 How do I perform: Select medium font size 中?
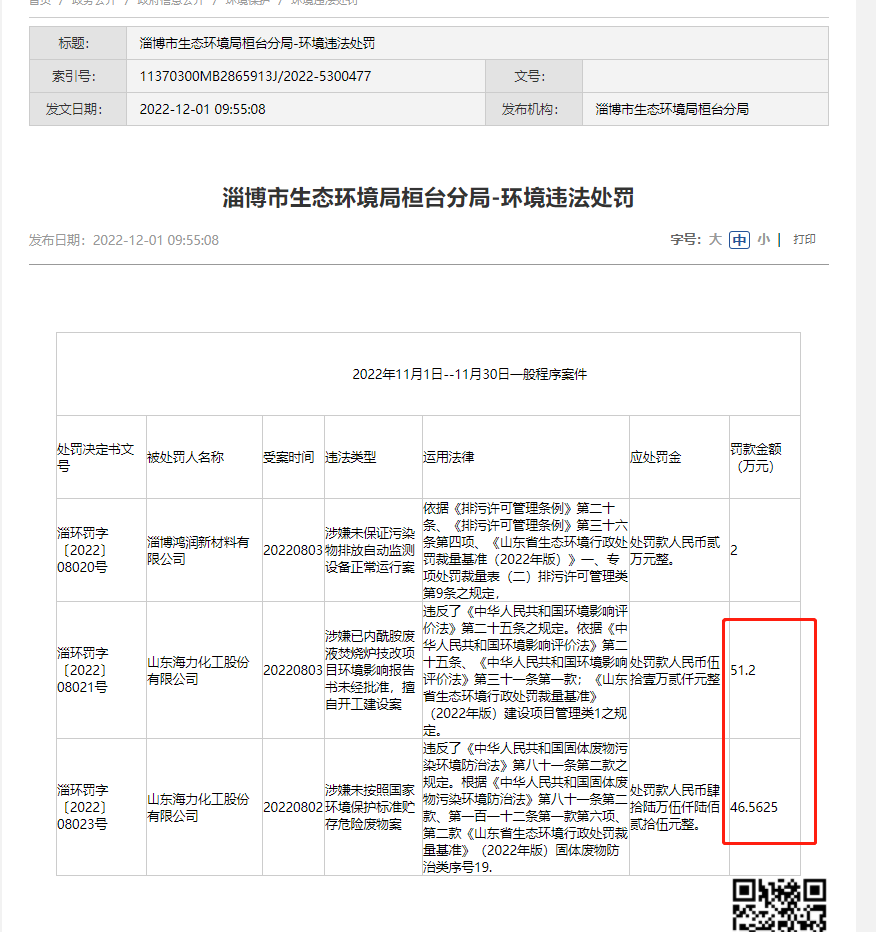739,240
